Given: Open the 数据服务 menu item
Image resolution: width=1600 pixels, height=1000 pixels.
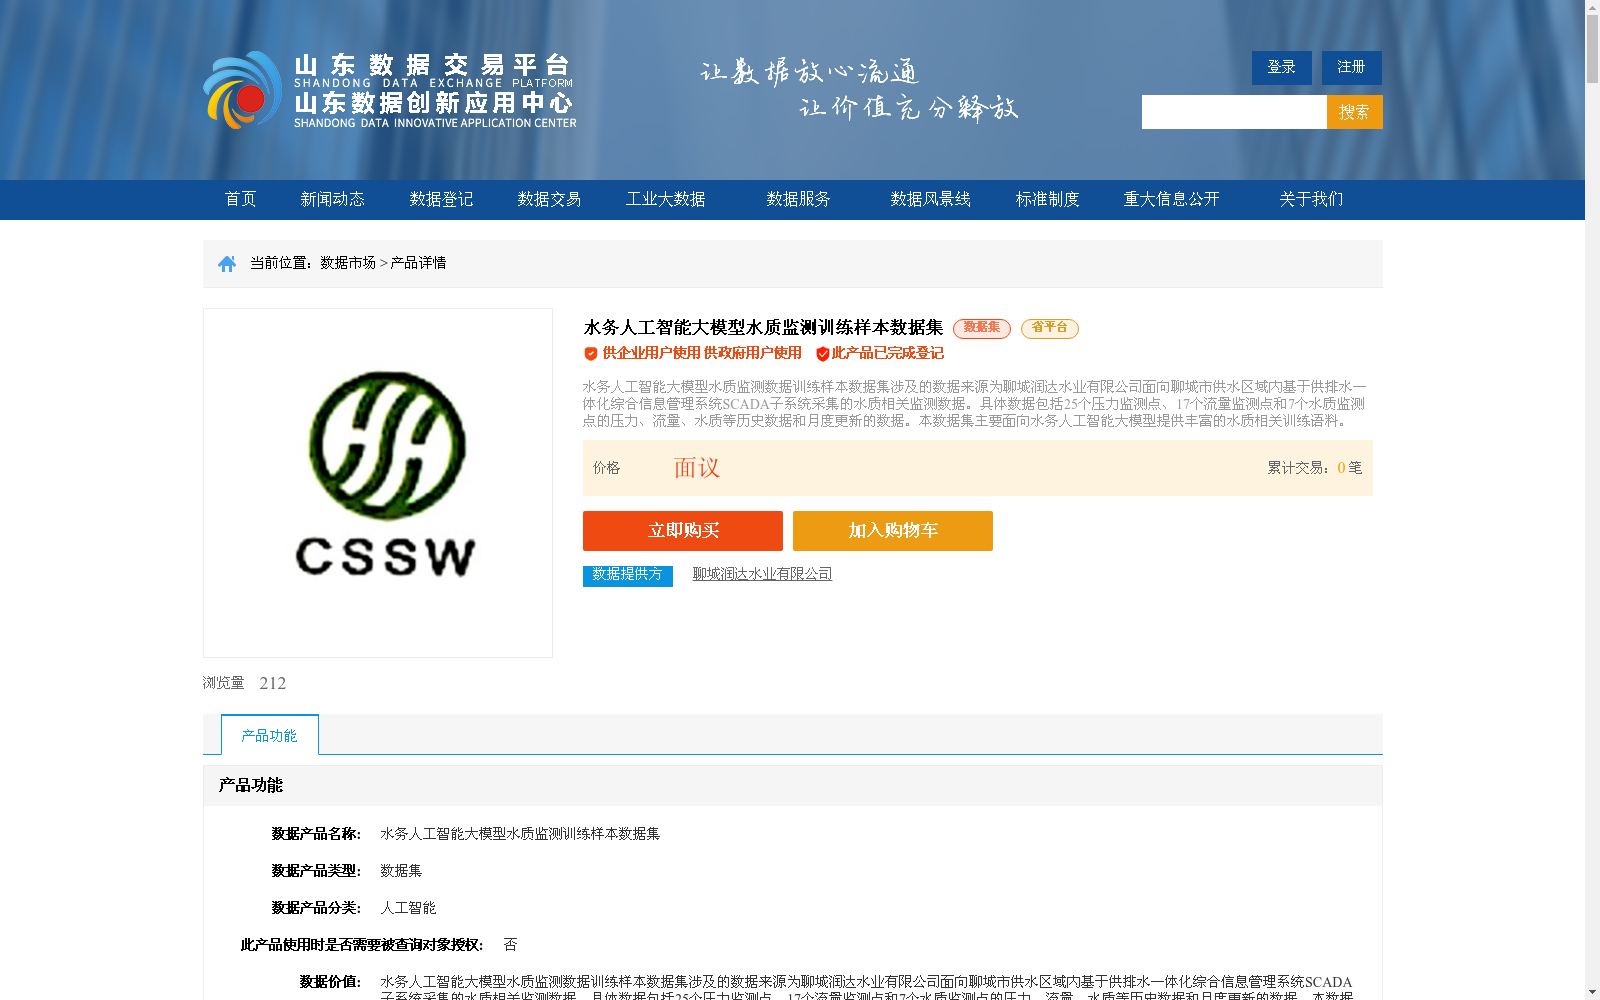Looking at the screenshot, I should (x=799, y=199).
